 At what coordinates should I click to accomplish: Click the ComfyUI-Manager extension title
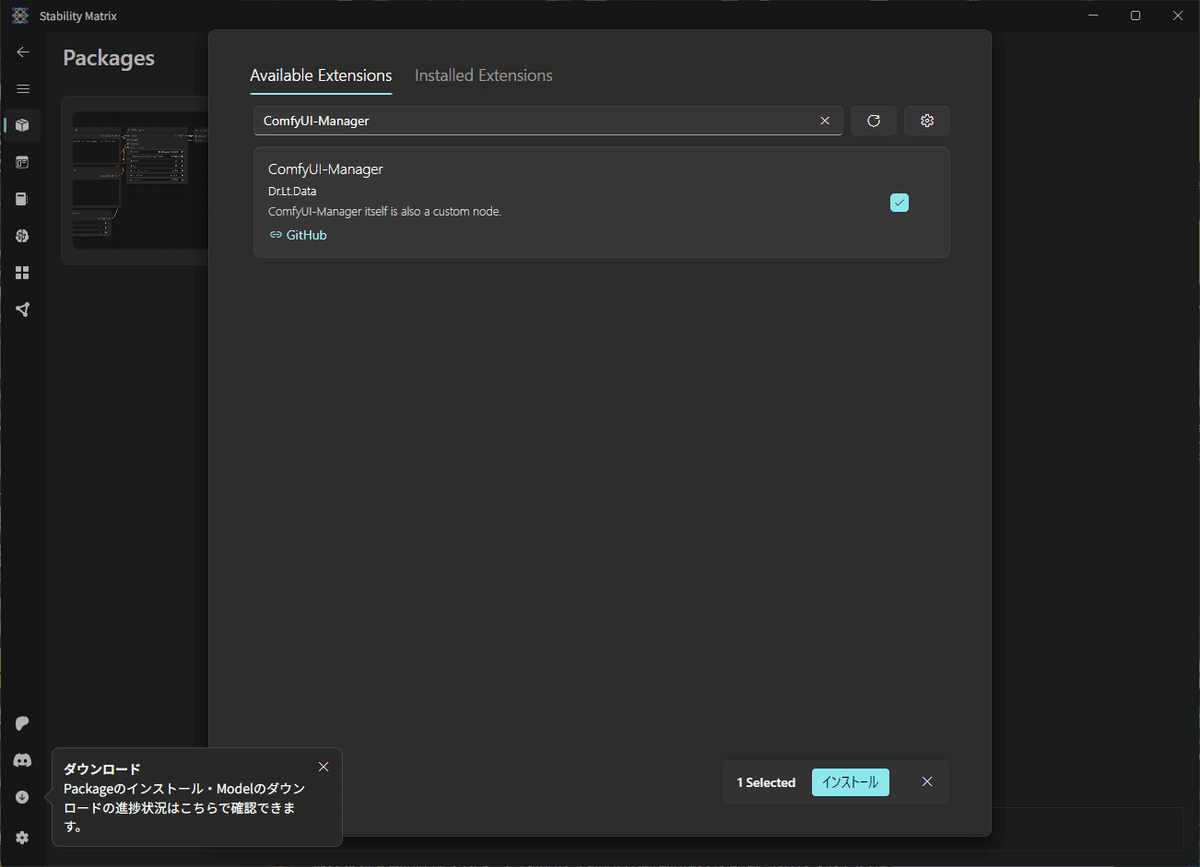coord(326,169)
